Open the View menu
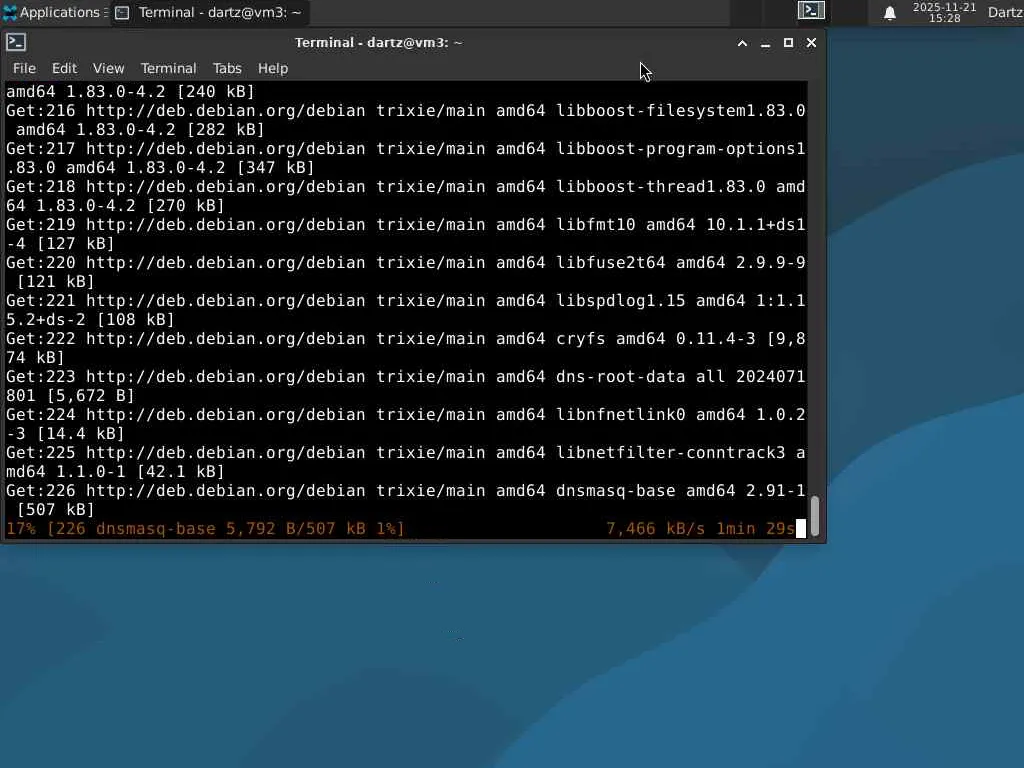 108,68
